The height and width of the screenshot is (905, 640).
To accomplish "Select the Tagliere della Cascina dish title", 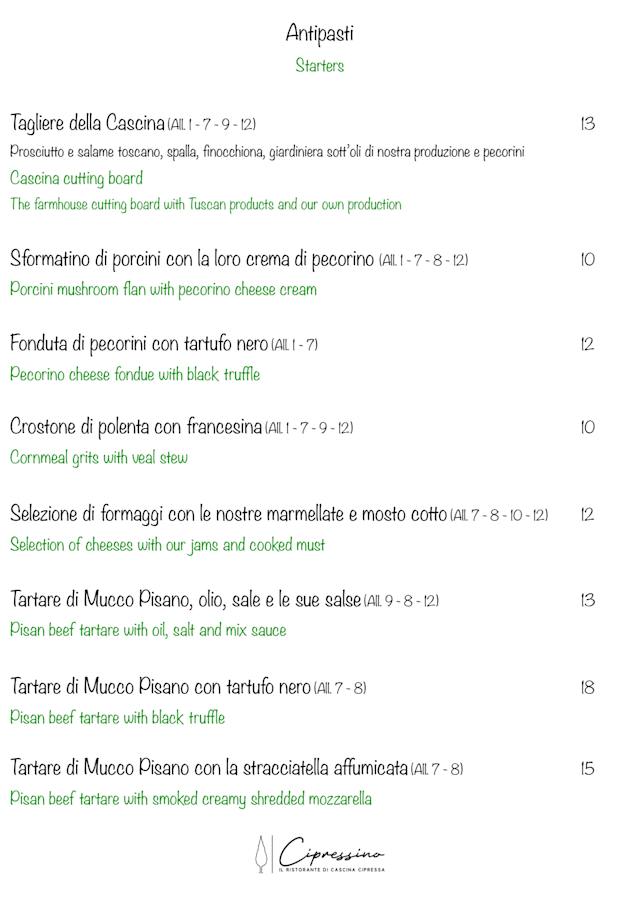I will (x=87, y=124).
